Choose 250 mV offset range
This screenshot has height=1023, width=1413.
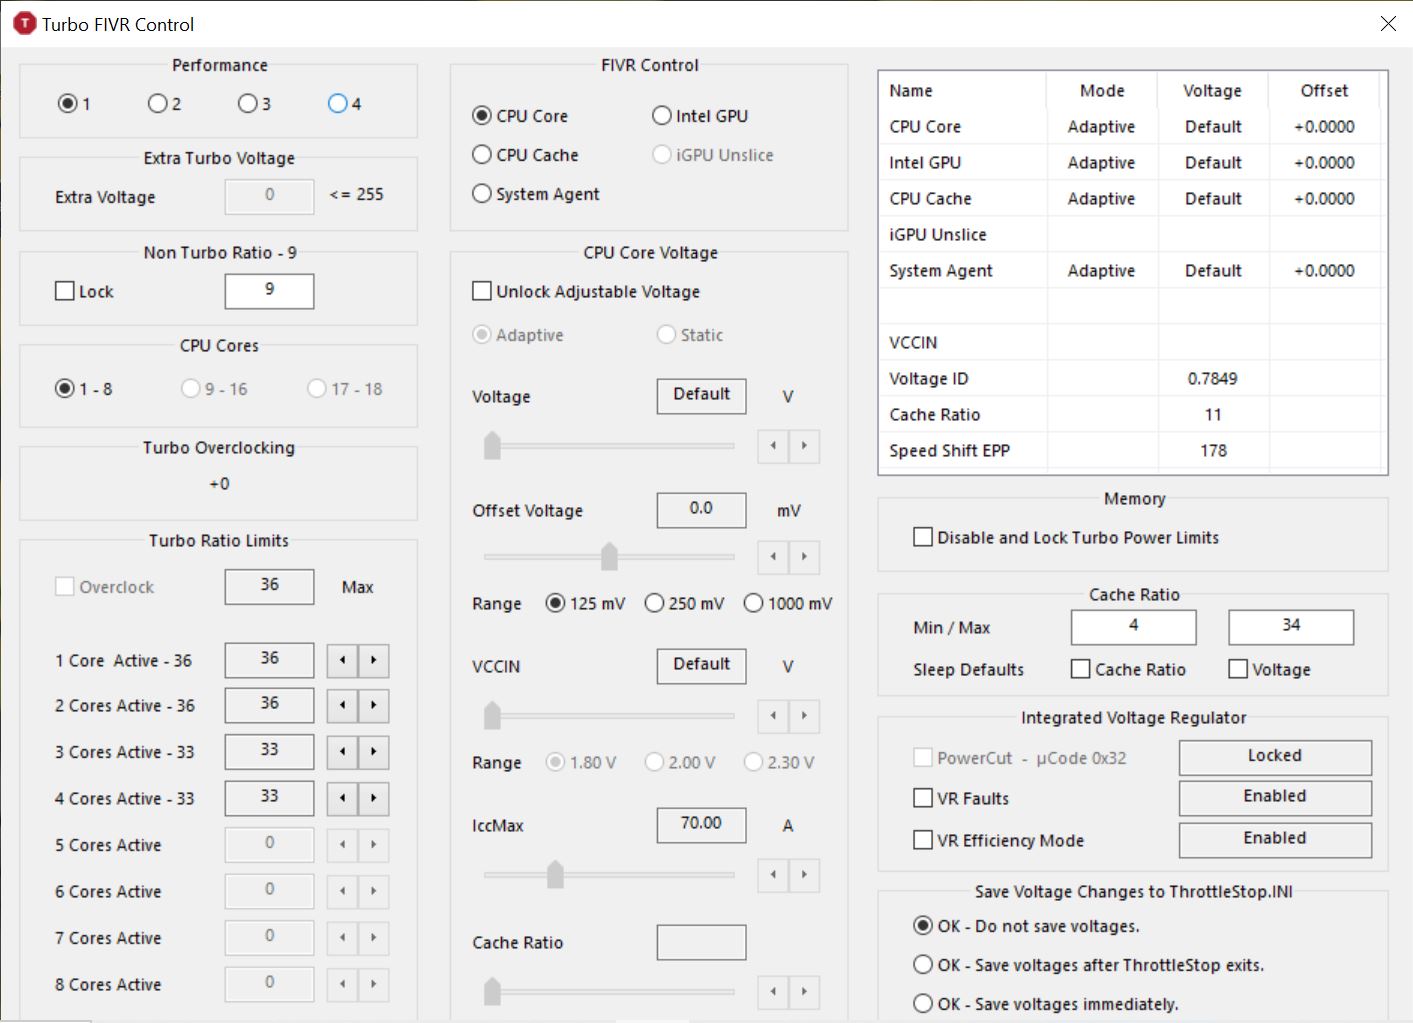coord(654,603)
